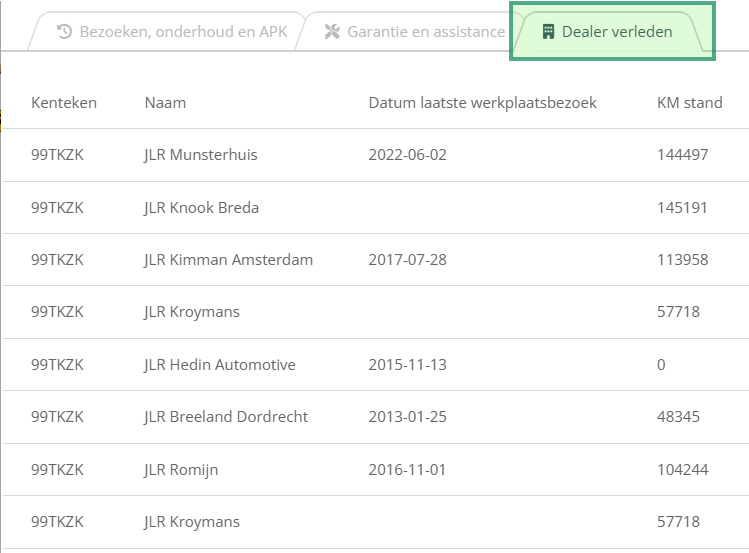The image size is (749, 553).
Task: Select the Dealer verleden tab
Action: tap(612, 32)
